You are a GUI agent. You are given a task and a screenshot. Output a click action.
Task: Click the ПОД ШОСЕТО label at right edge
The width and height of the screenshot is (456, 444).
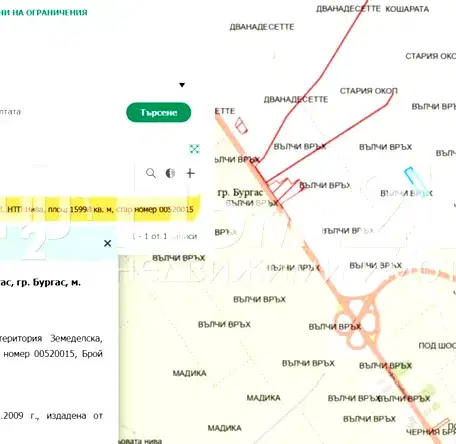pos(437,346)
